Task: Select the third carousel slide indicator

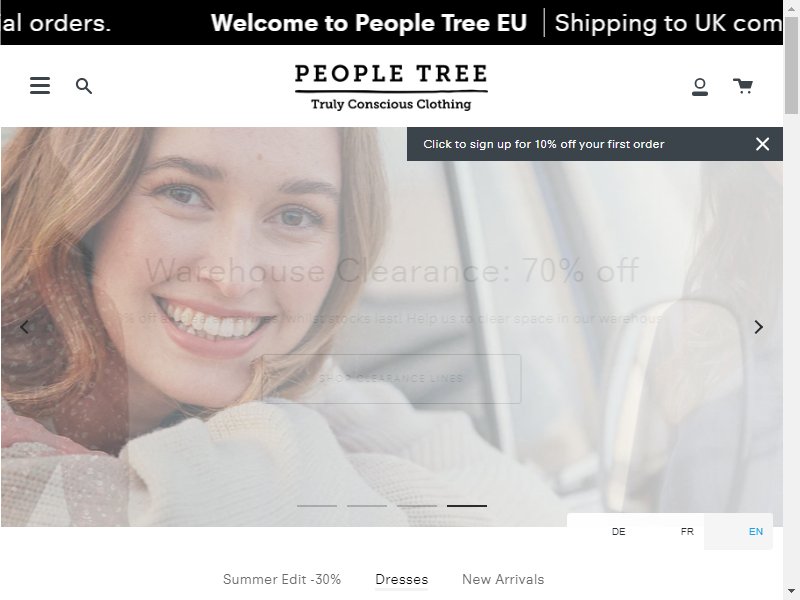Action: click(x=417, y=506)
